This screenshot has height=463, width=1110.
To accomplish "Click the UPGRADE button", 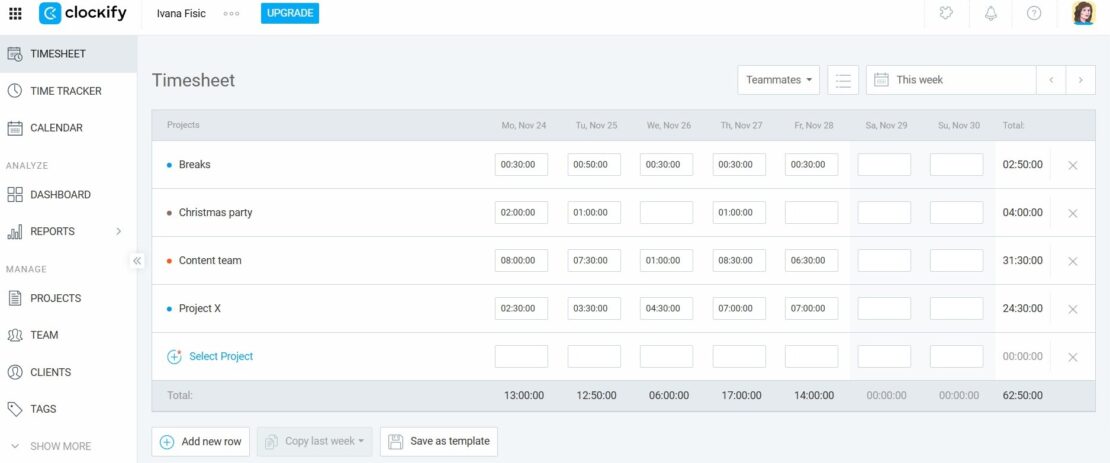I will [290, 13].
